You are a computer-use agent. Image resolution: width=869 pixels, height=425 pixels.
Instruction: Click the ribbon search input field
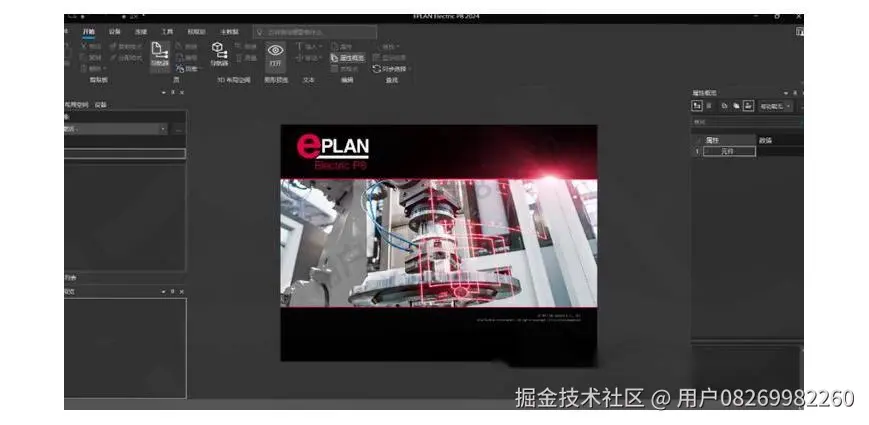315,32
